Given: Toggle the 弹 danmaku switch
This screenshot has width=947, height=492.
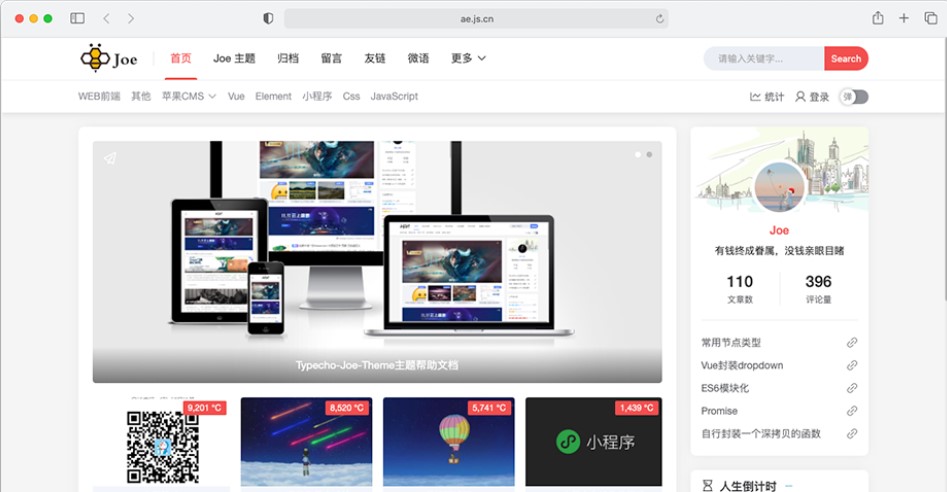Looking at the screenshot, I should [x=854, y=97].
